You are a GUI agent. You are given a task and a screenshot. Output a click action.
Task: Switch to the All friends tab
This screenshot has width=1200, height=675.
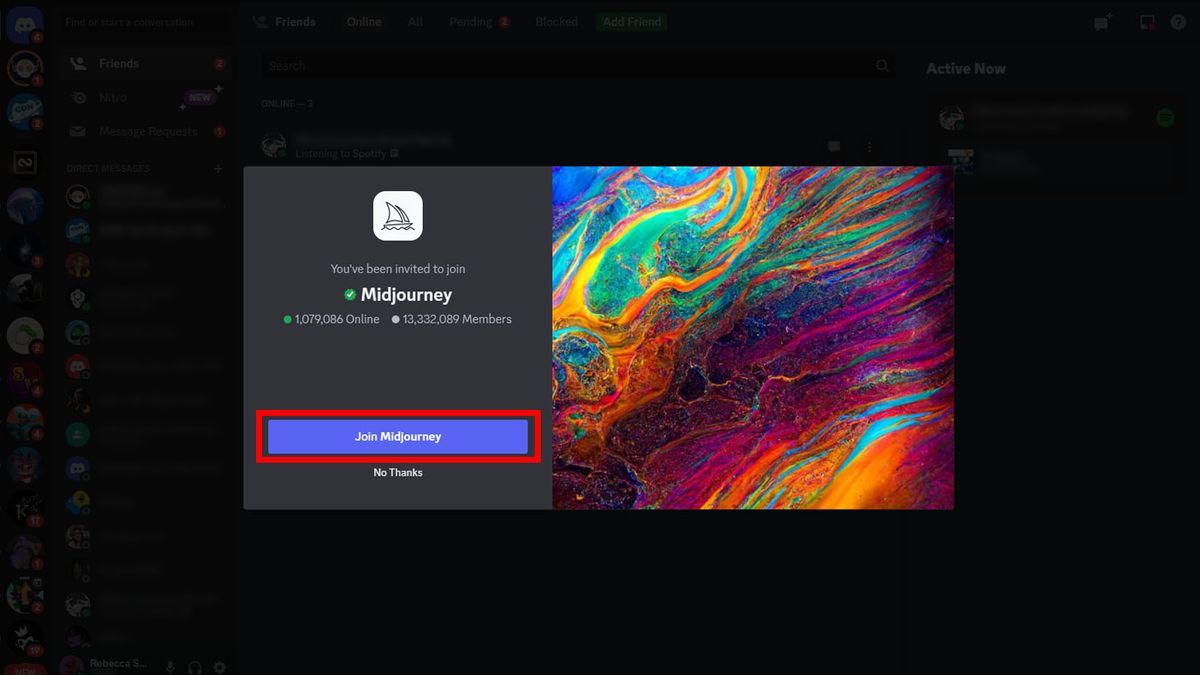point(415,22)
